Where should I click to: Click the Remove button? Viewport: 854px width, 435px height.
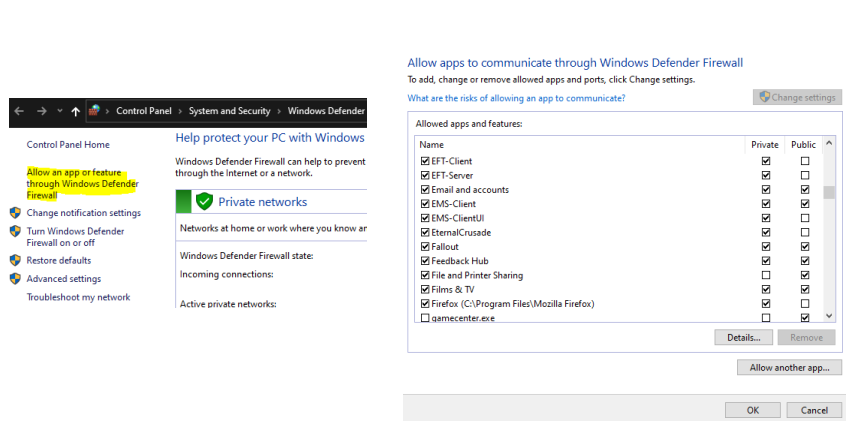coord(807,338)
